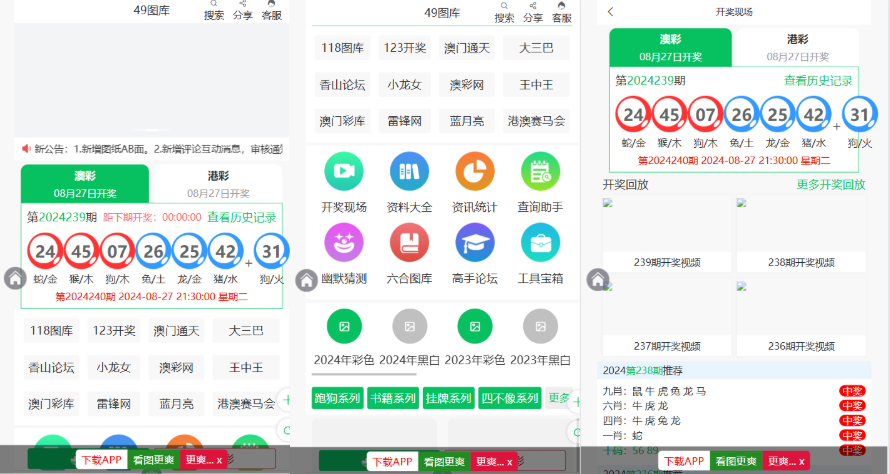Select the 2024年彩色 gallery icon
This screenshot has width=890, height=474.
tap(344, 326)
